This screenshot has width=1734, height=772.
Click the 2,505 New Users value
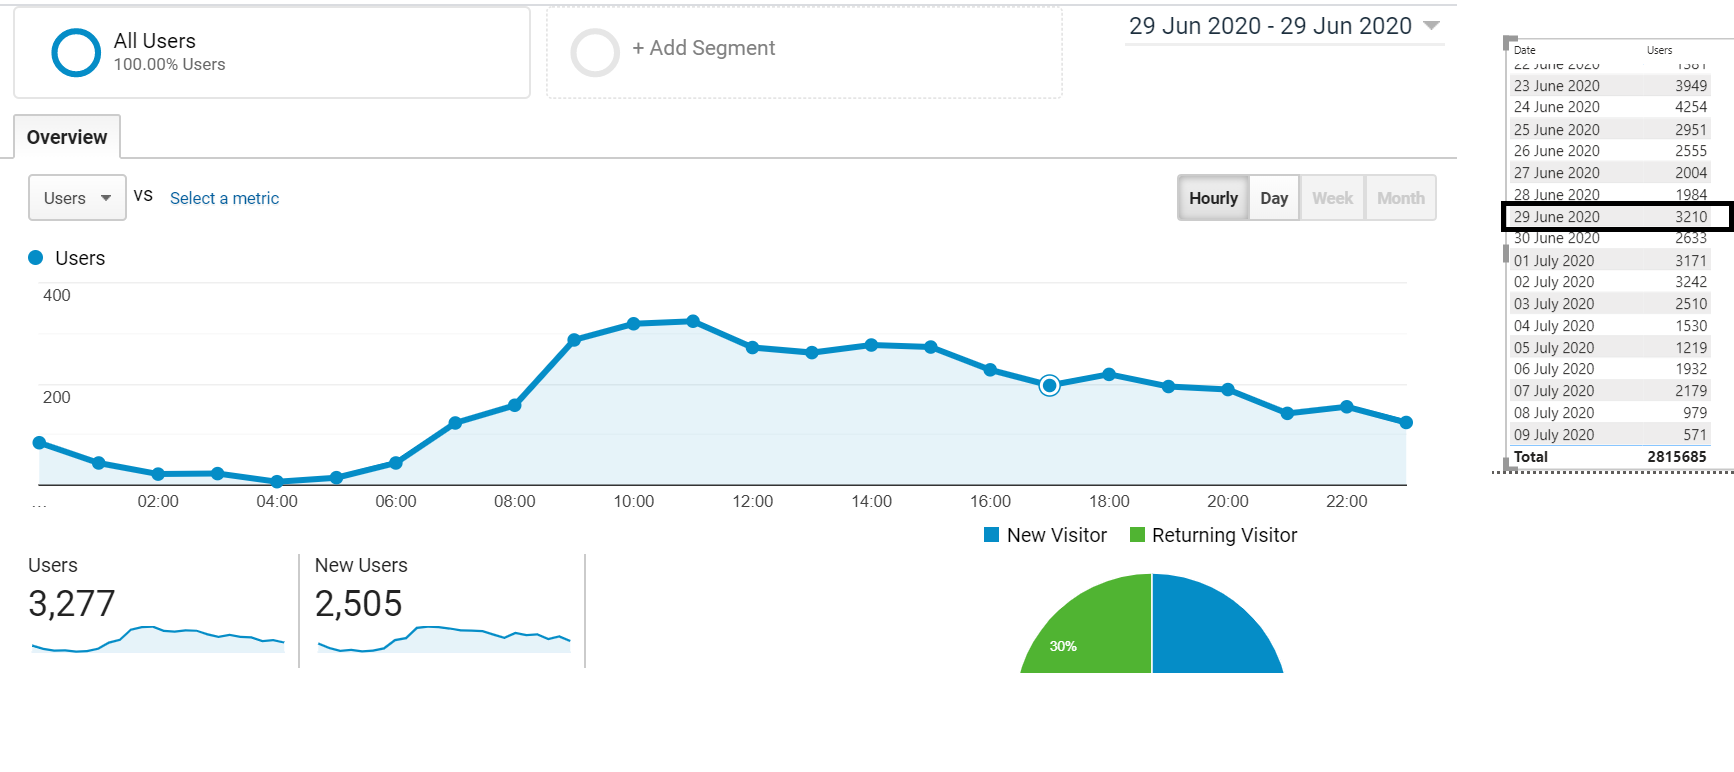click(x=358, y=604)
